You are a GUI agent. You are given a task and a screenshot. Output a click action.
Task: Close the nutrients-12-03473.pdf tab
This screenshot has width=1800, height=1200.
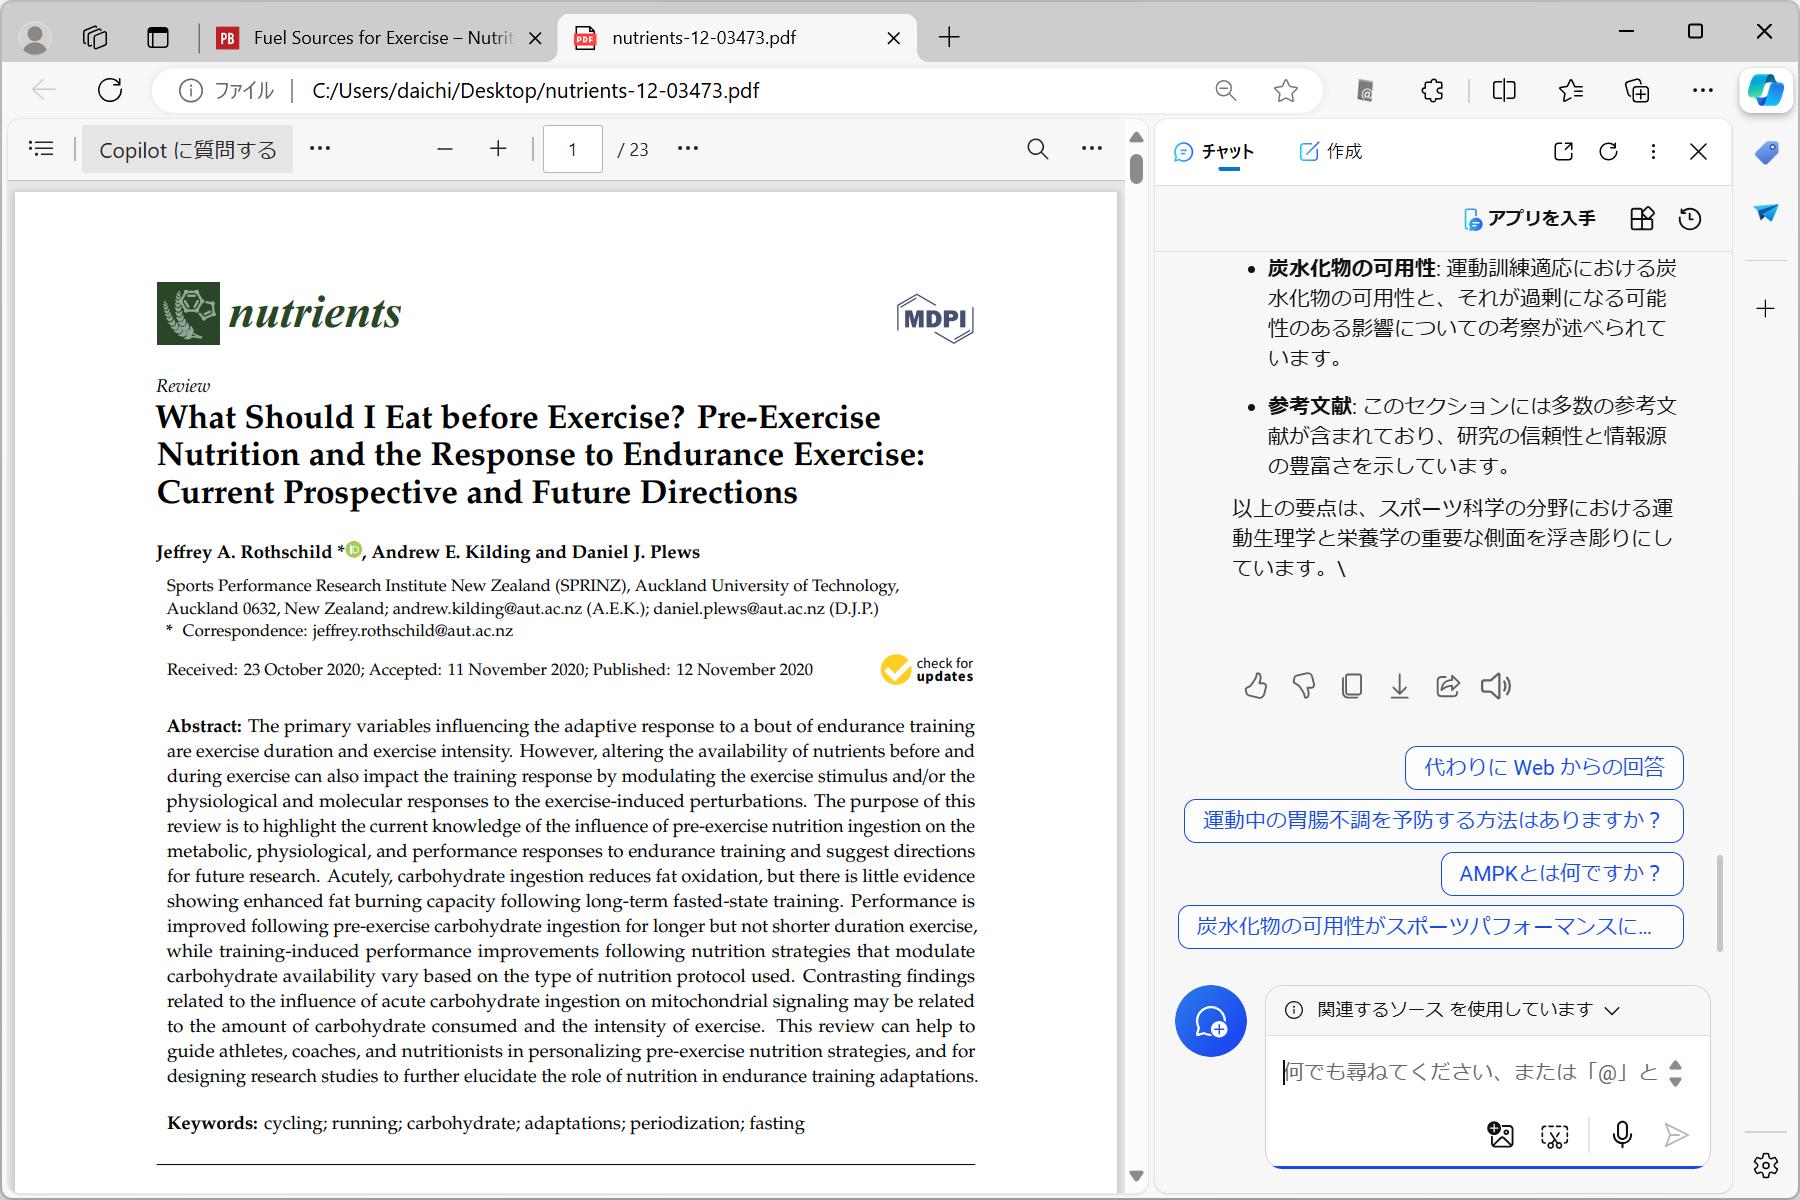coord(894,38)
